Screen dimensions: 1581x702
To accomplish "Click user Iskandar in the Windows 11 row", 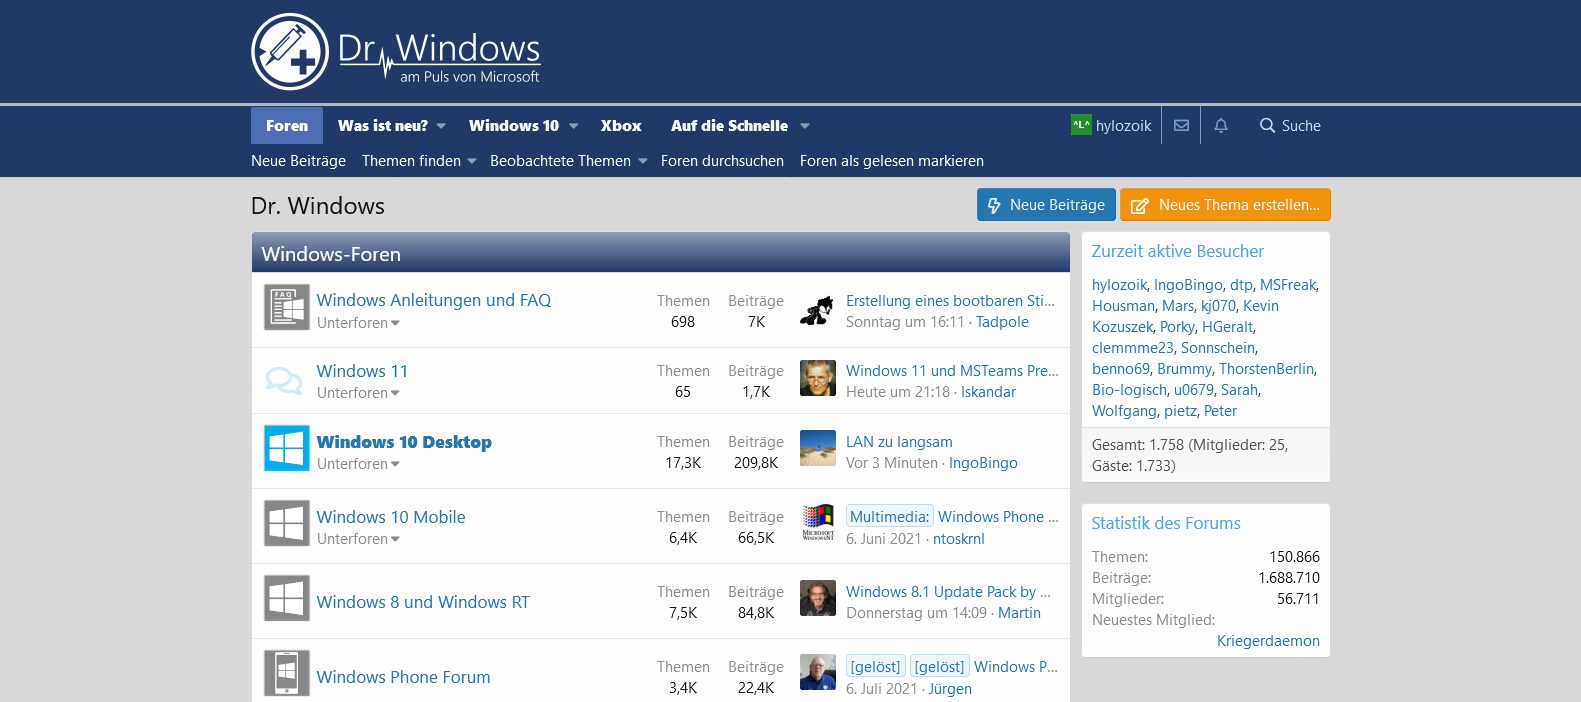I will [988, 392].
